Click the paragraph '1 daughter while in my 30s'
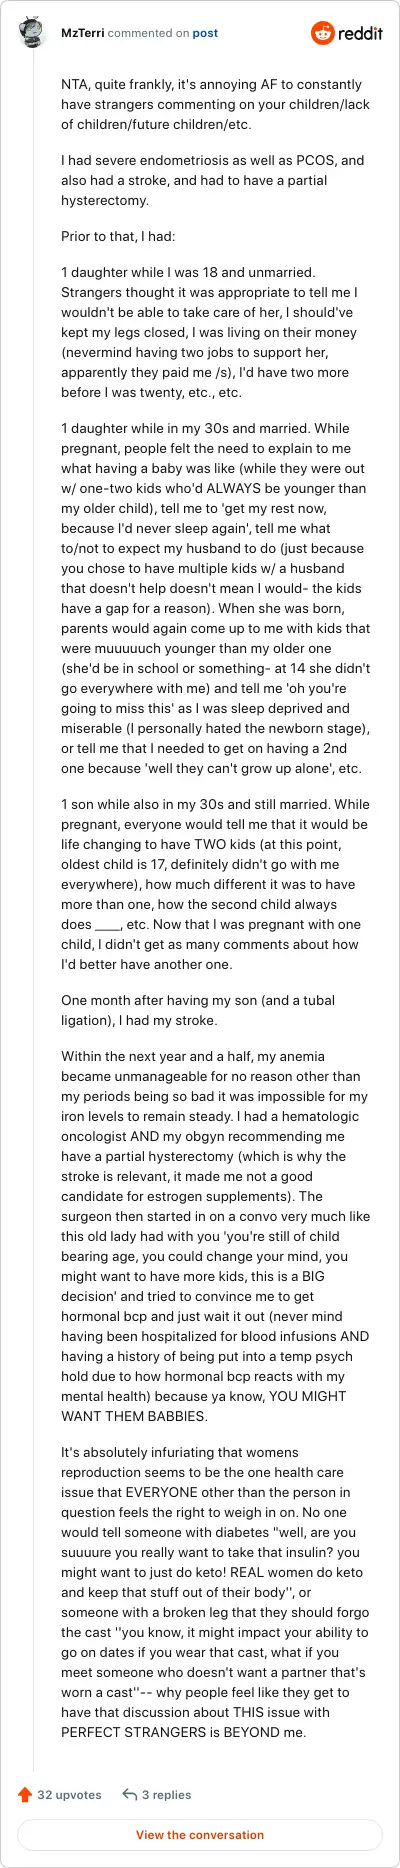 point(215,599)
